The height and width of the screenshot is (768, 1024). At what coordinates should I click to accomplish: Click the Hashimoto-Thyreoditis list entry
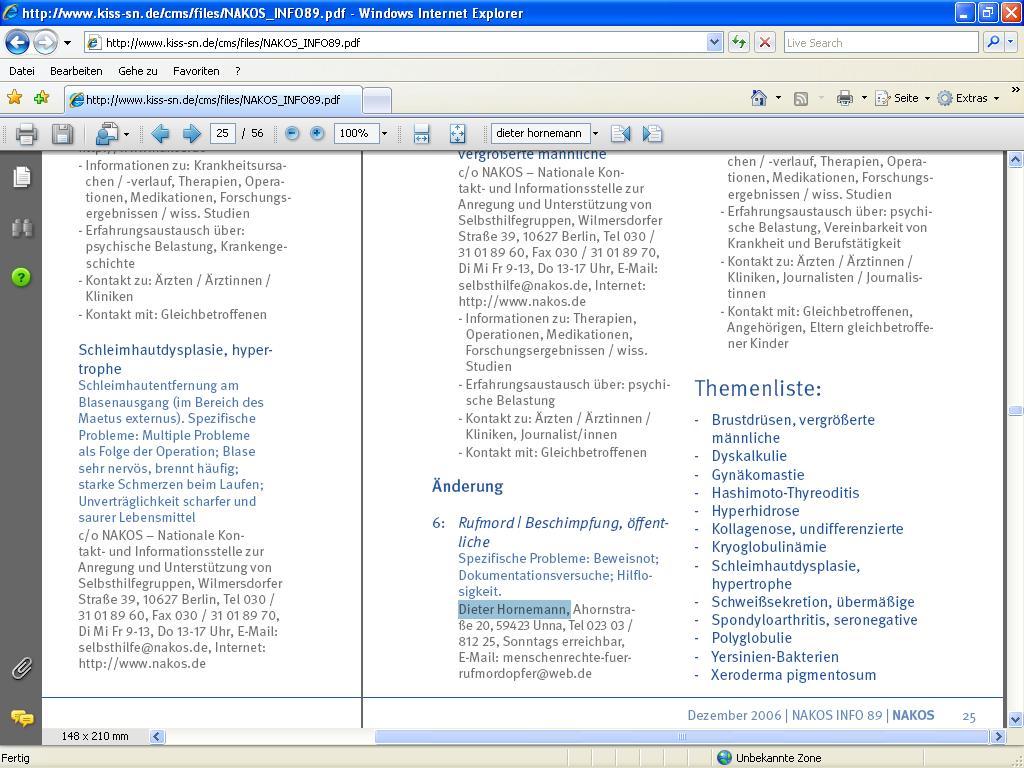(785, 493)
